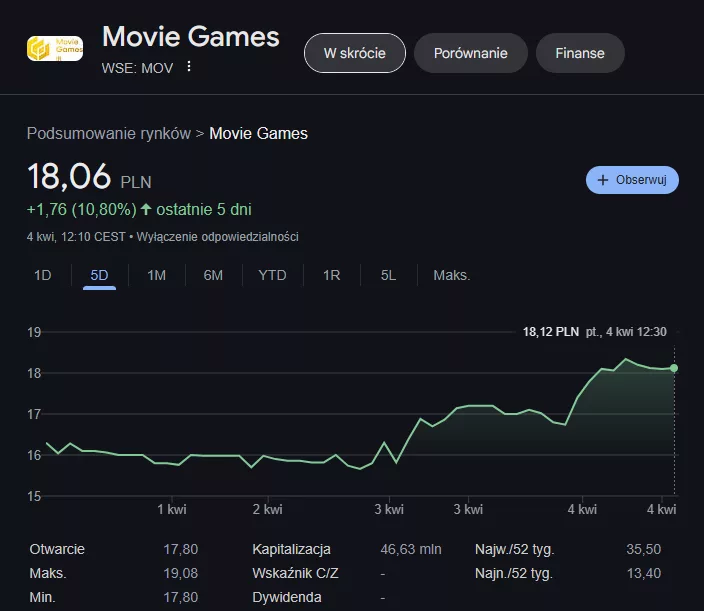
Task: Show the YTD chart range
Action: (x=272, y=275)
